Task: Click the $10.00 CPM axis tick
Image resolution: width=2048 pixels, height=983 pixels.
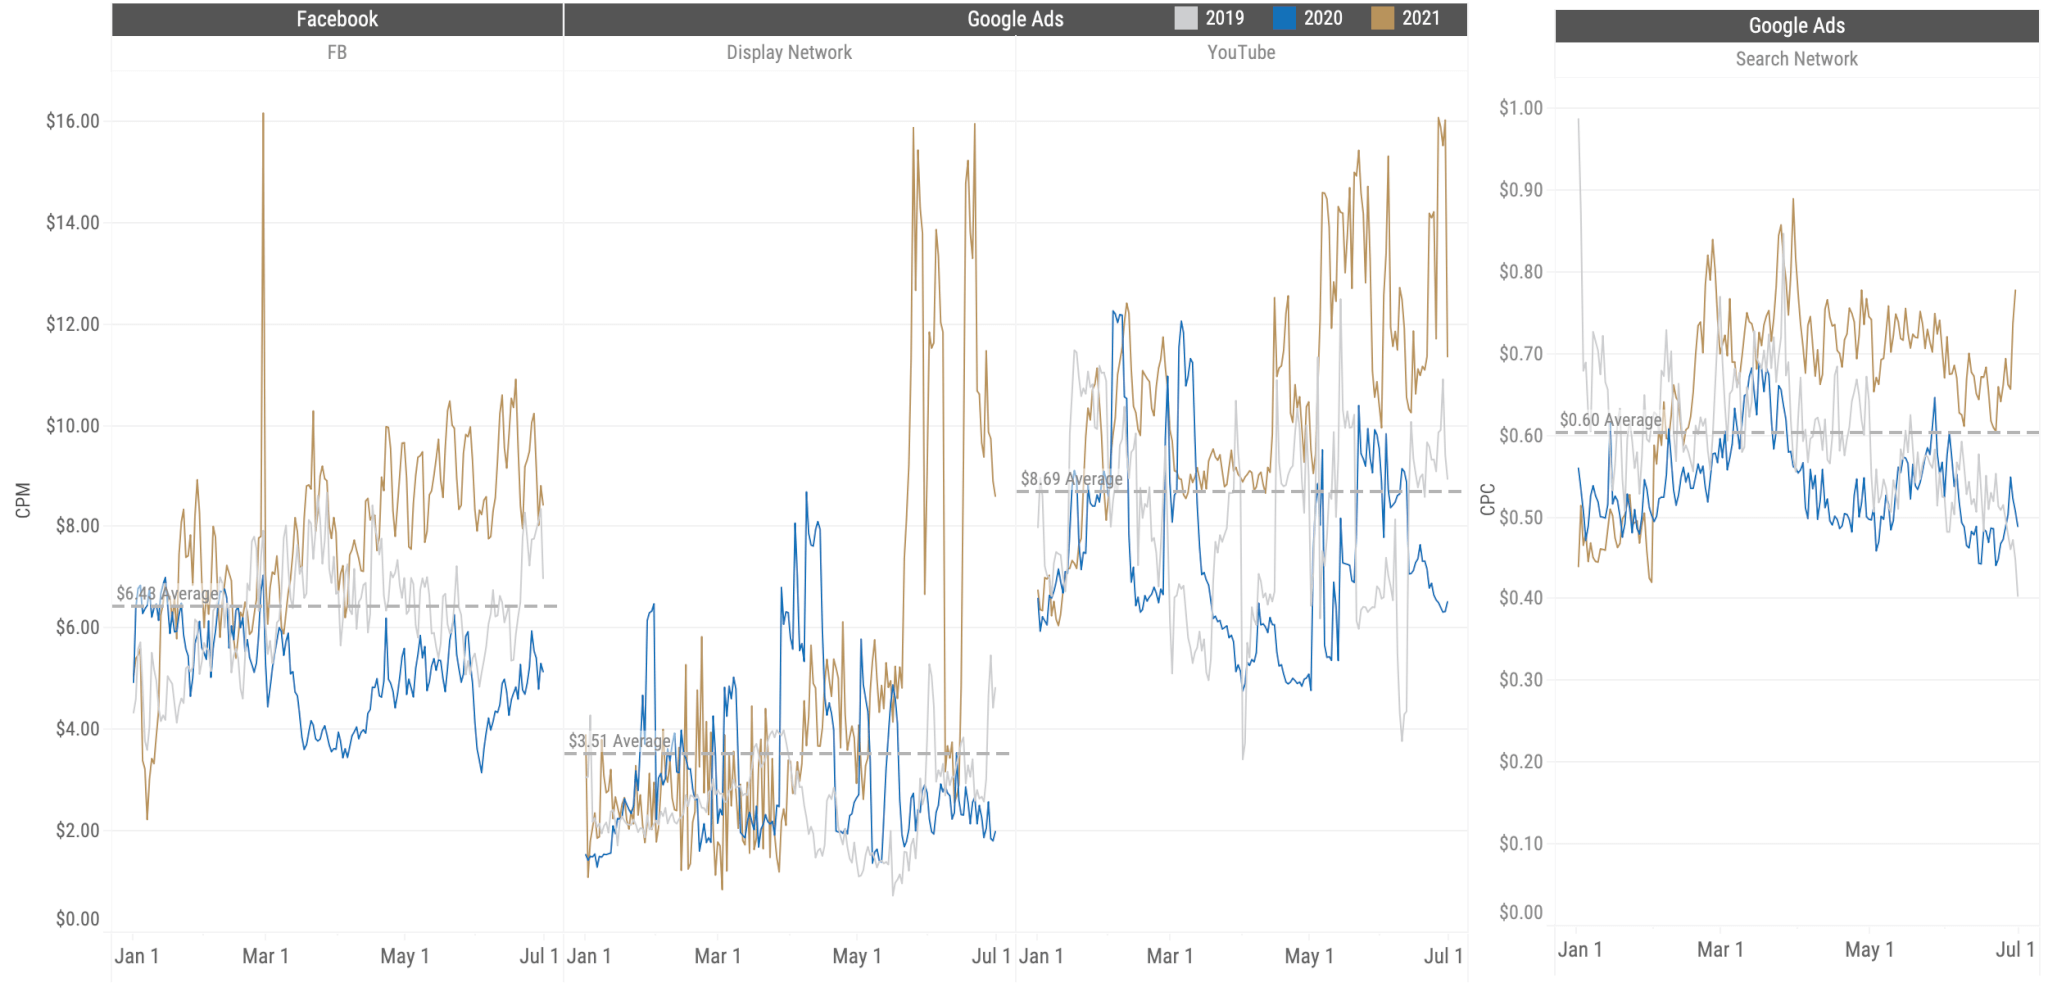Action: tap(73, 425)
